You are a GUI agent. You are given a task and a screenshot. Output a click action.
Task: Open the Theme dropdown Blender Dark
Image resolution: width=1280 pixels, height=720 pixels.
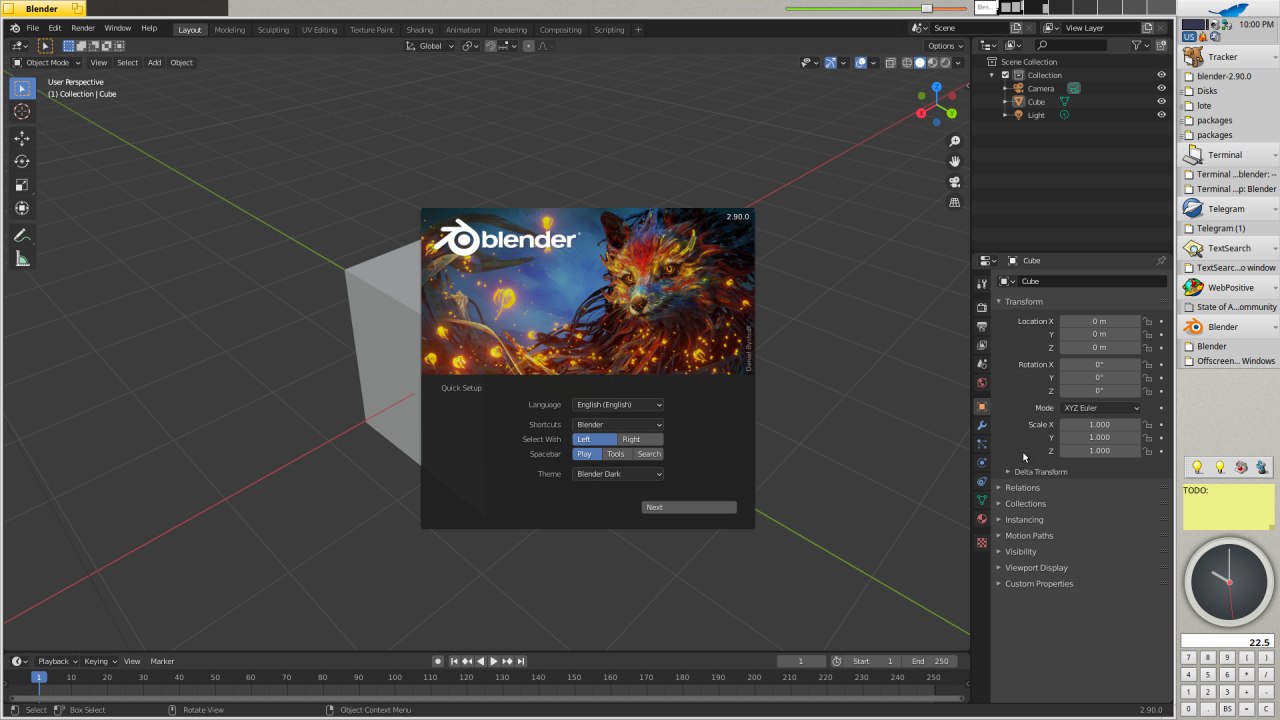click(x=618, y=474)
